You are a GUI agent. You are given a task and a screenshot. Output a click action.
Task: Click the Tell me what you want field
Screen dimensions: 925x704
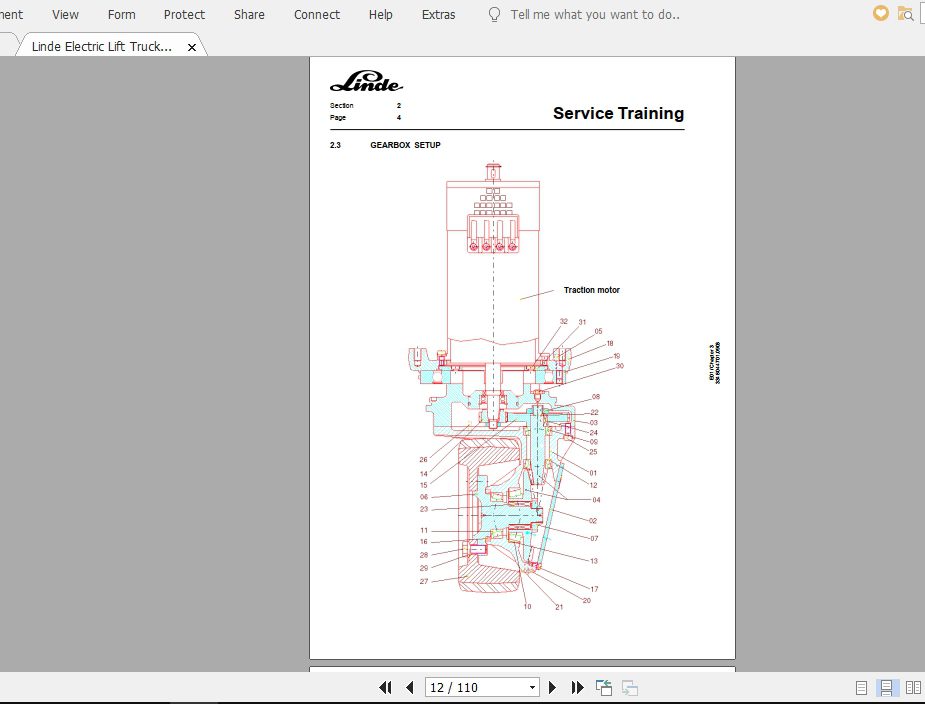(594, 15)
